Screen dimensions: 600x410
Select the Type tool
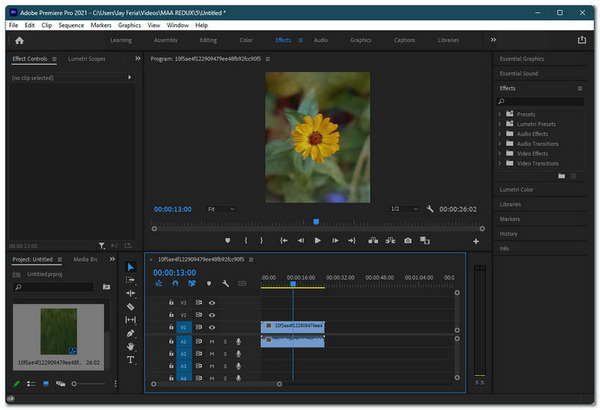click(x=130, y=360)
